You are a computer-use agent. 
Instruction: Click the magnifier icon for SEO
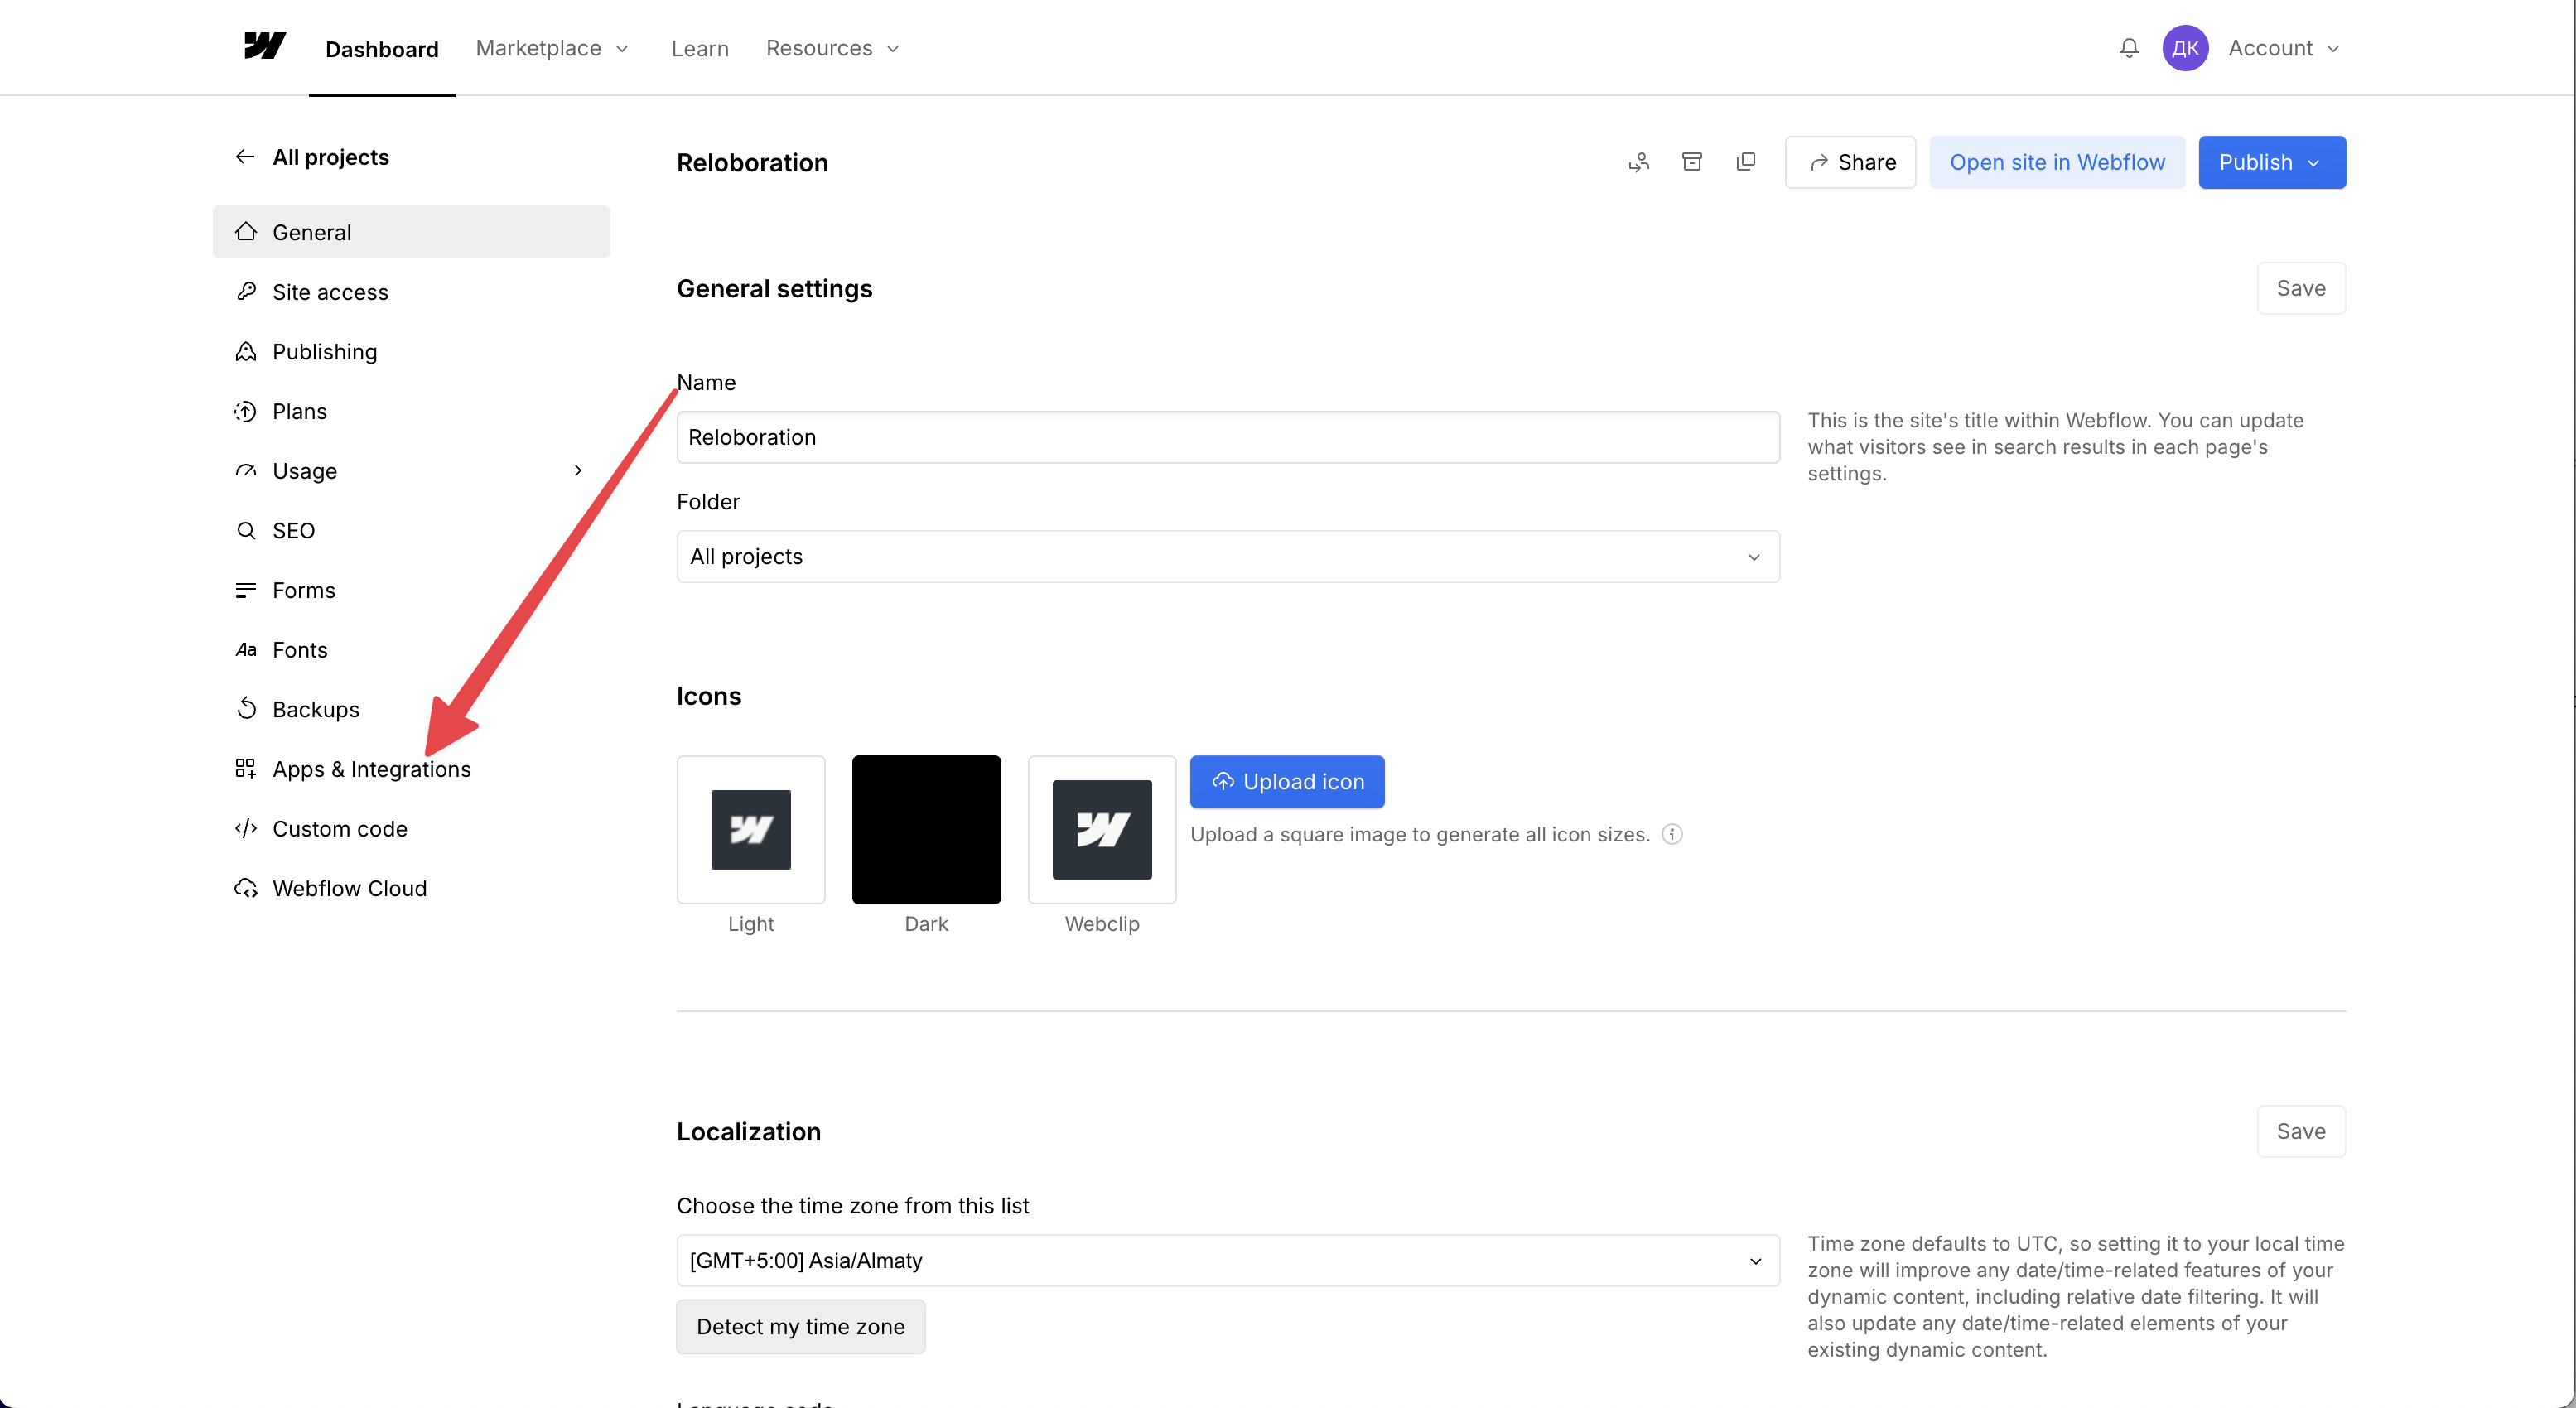pos(246,530)
